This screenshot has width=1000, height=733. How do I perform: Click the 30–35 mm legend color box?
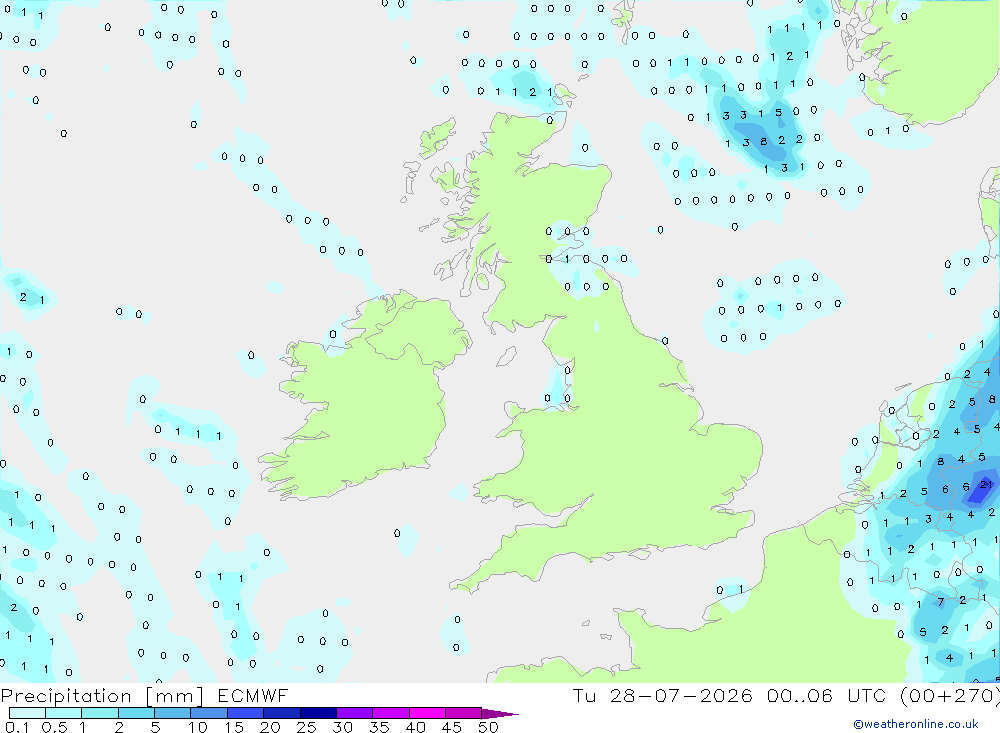pos(354,713)
